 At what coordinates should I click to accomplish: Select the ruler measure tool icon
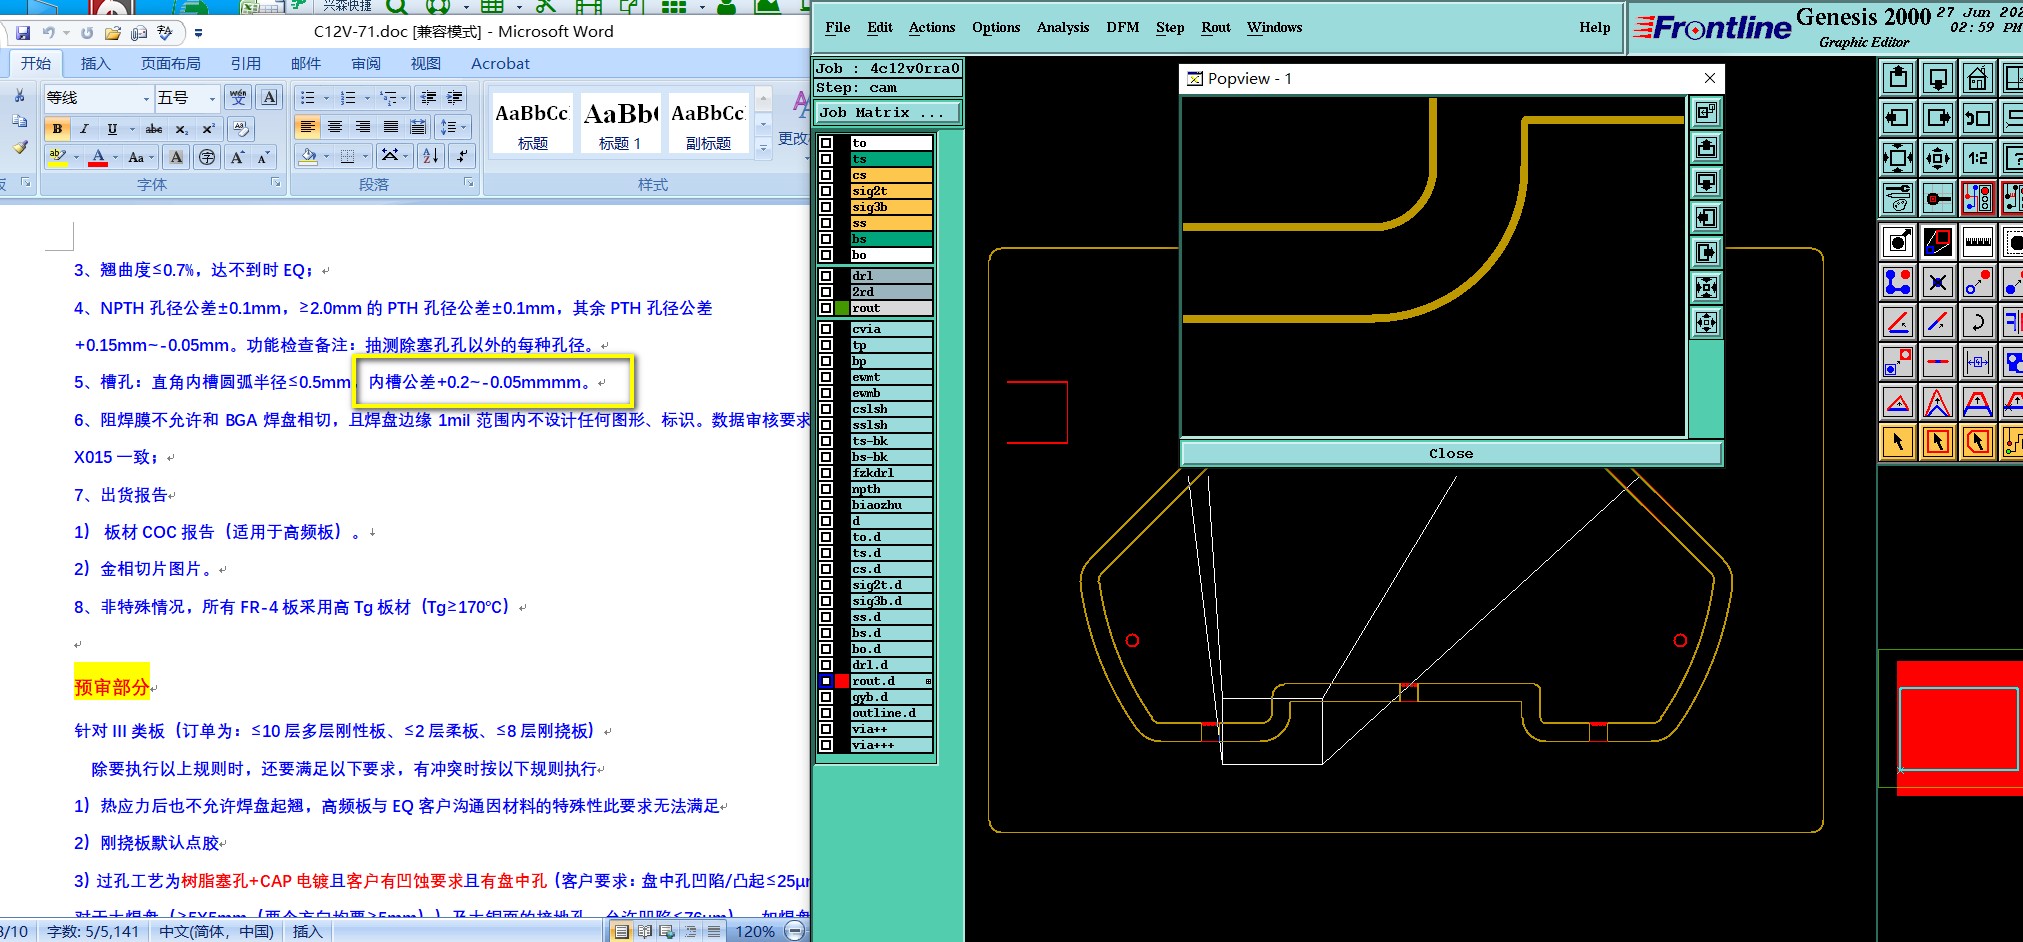[1977, 242]
